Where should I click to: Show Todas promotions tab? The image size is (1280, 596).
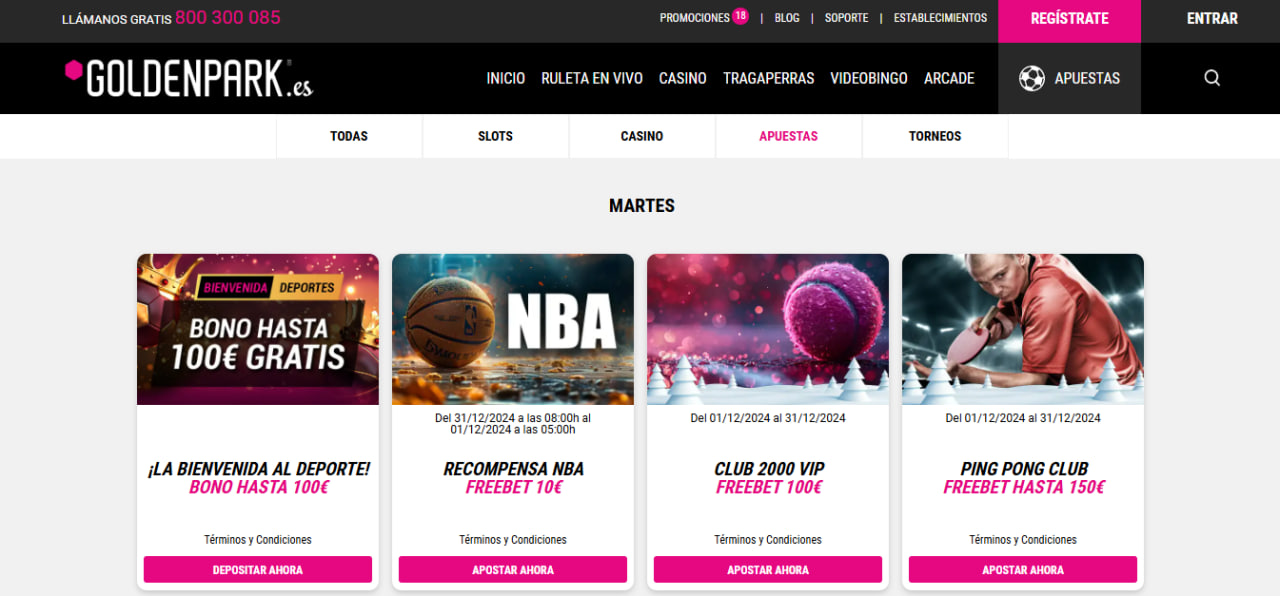(x=349, y=136)
